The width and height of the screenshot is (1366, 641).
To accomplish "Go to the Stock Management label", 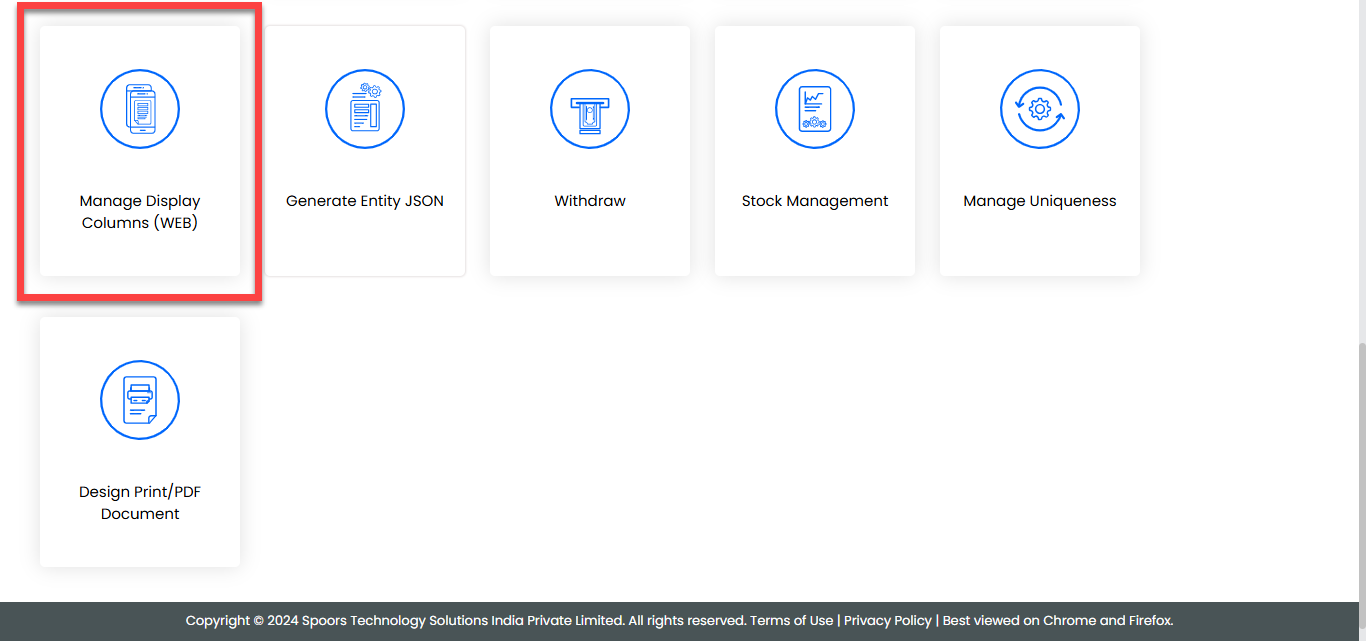I will [815, 201].
